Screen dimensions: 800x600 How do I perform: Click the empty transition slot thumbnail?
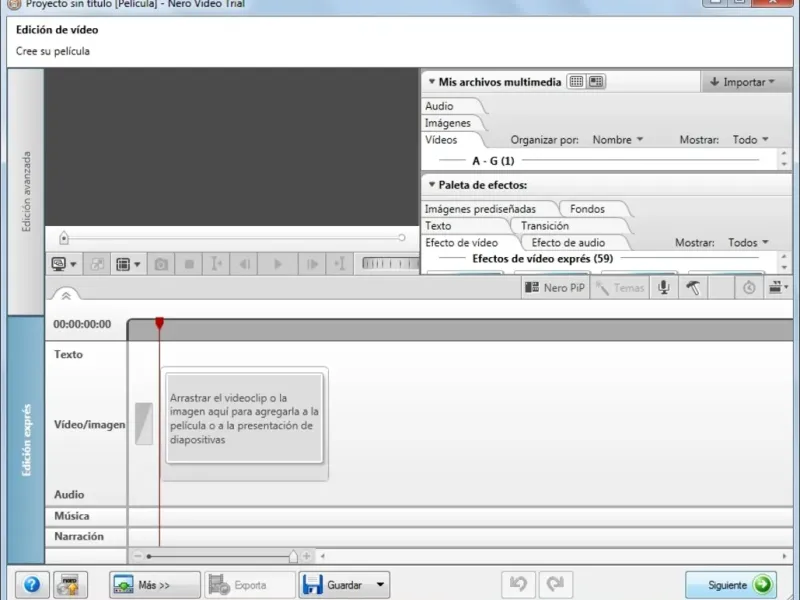point(144,423)
